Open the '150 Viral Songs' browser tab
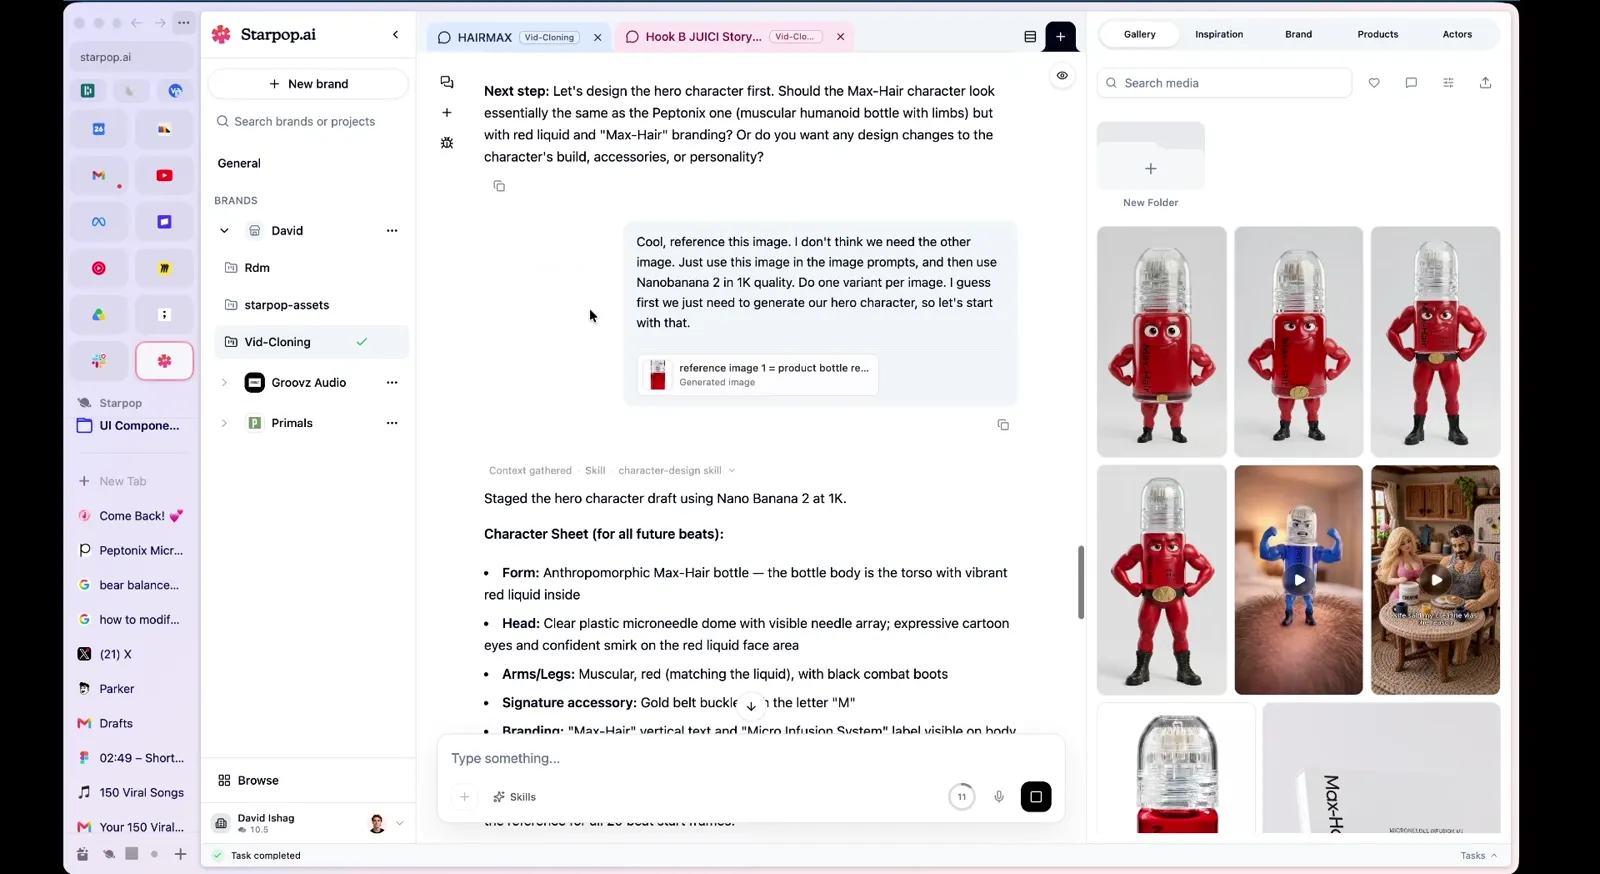 [132, 793]
